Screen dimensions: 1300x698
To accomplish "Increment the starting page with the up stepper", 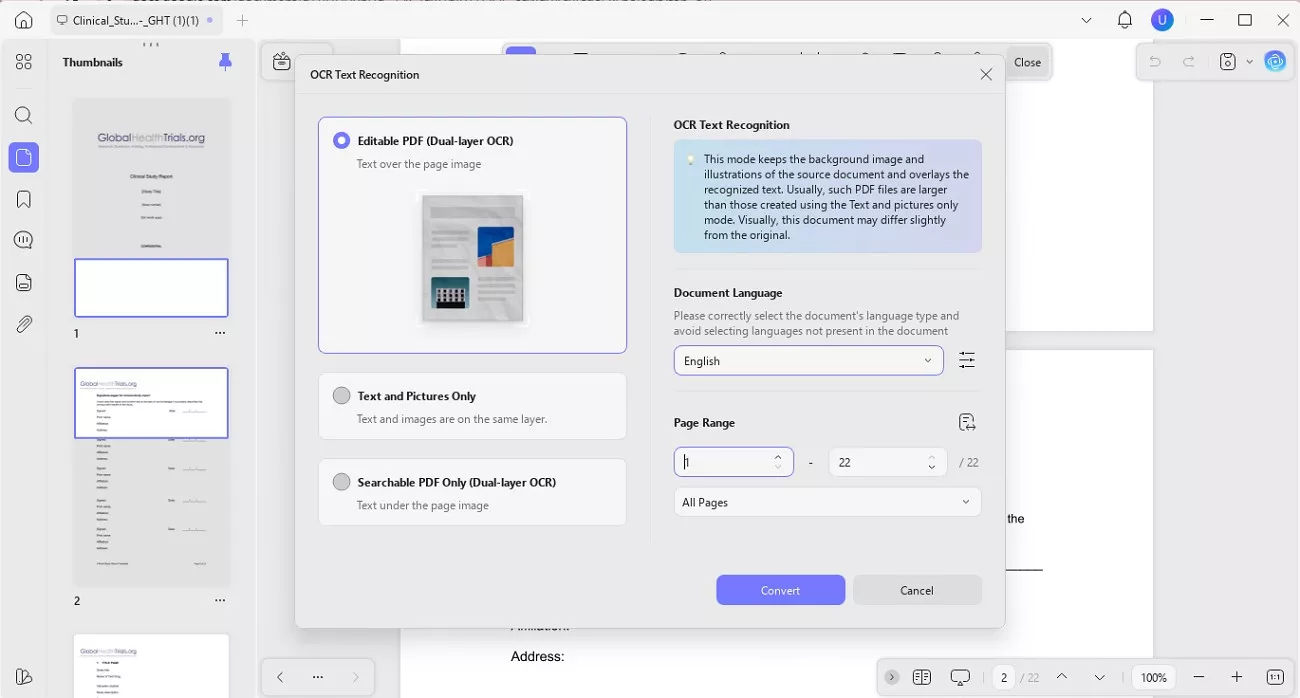I will click(x=777, y=456).
